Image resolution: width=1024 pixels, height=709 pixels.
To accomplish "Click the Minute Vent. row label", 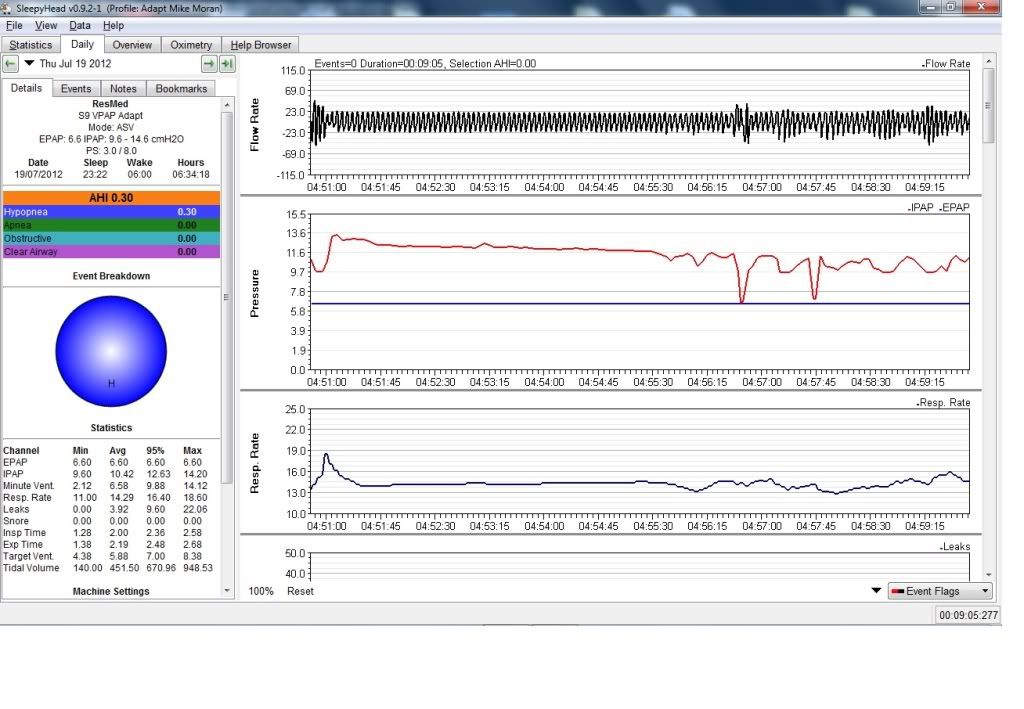I will [x=29, y=486].
